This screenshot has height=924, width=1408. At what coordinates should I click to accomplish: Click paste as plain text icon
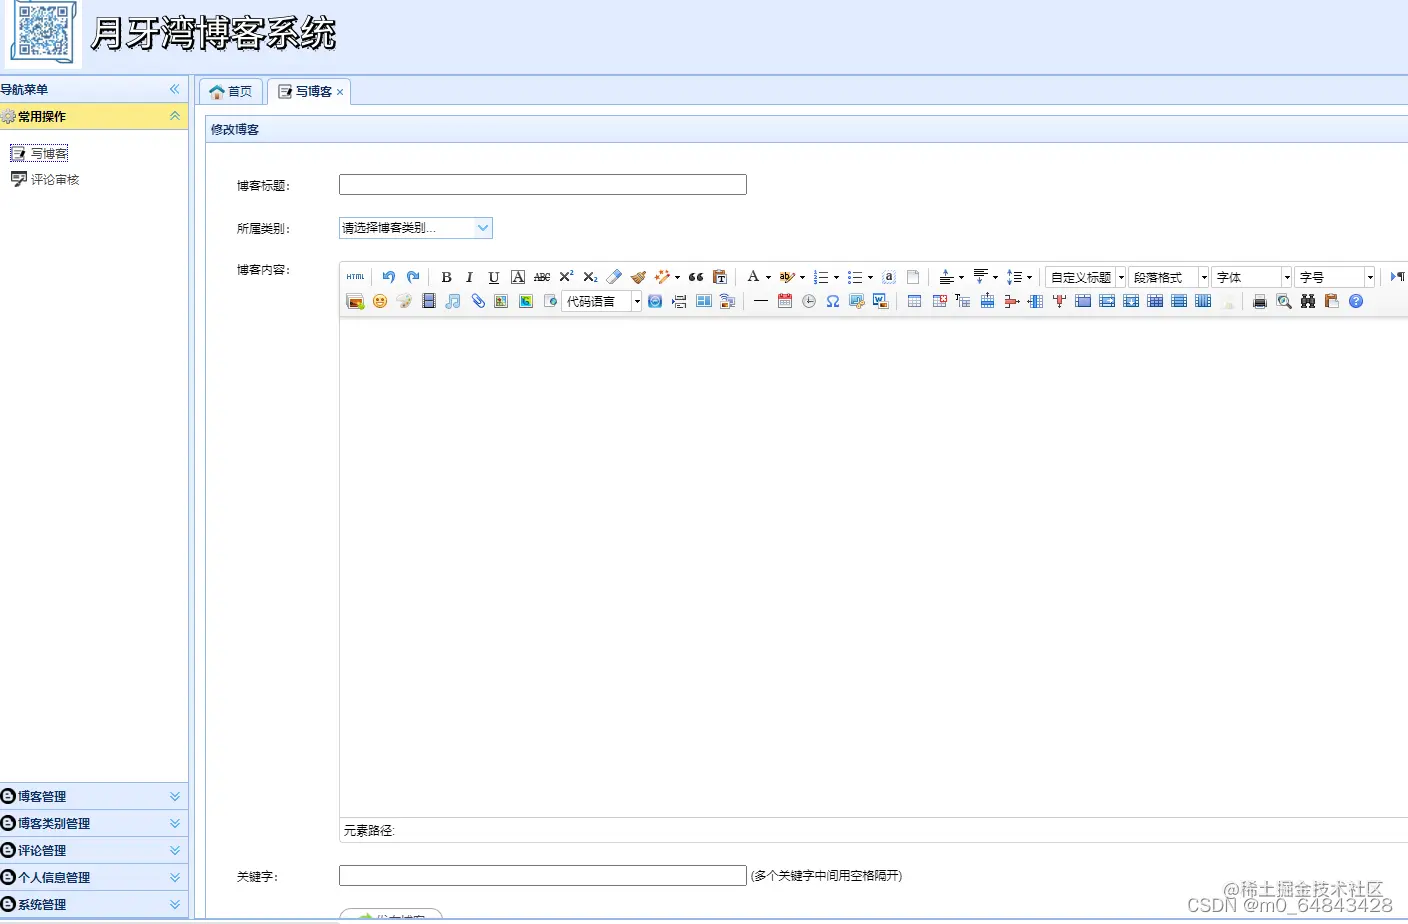720,277
